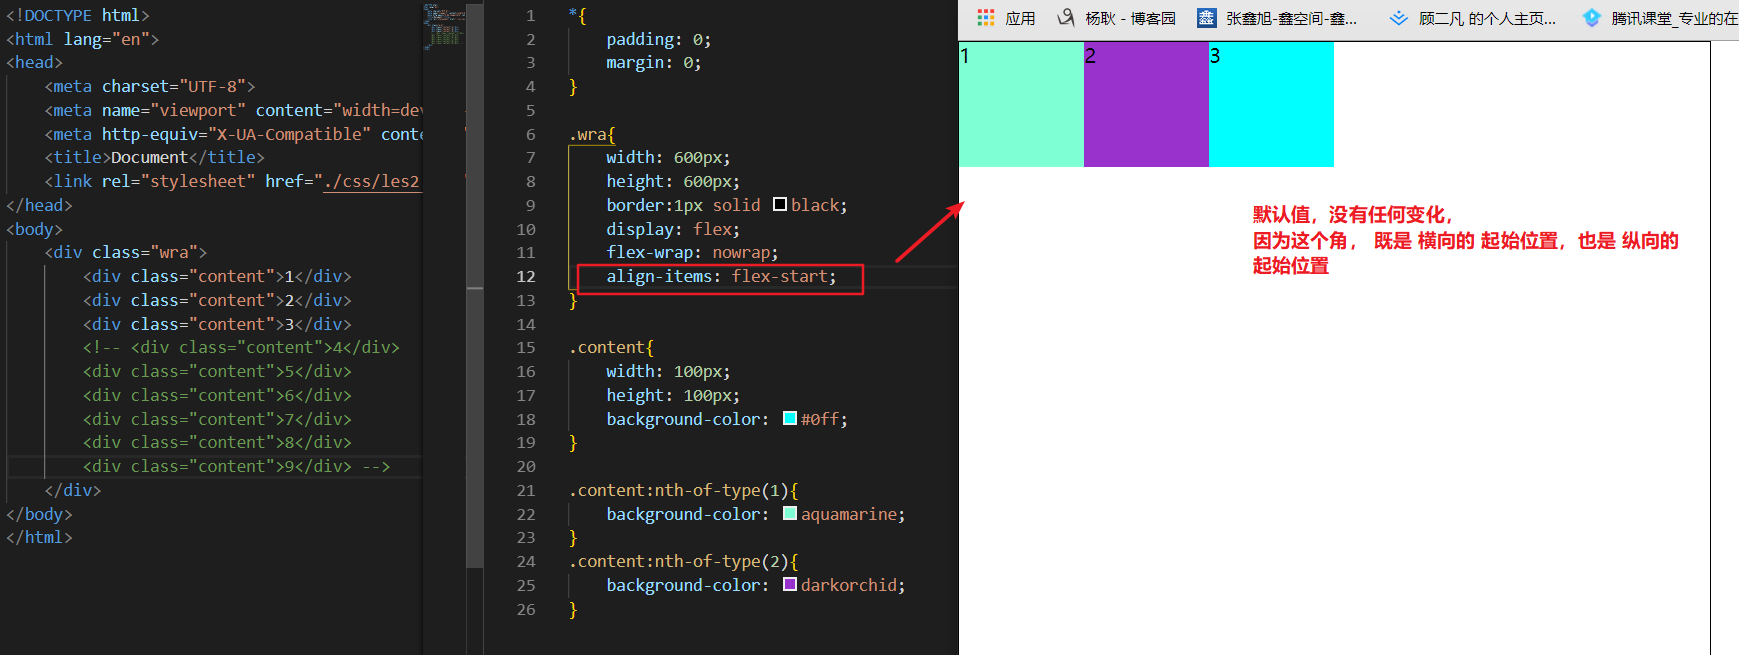Click line number 15 in CSS gutter

pyautogui.click(x=526, y=347)
